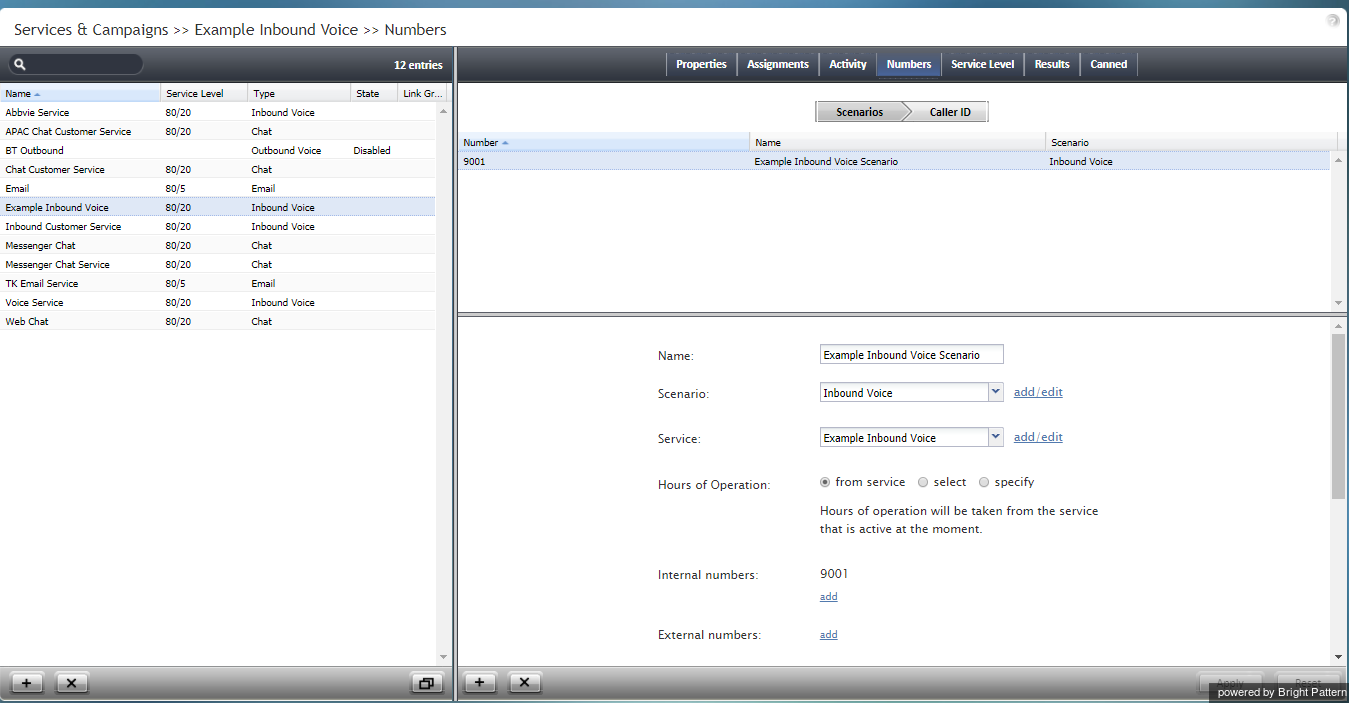Click the Name column header in numbers table
Screen dimensions: 1349x703
coord(898,142)
